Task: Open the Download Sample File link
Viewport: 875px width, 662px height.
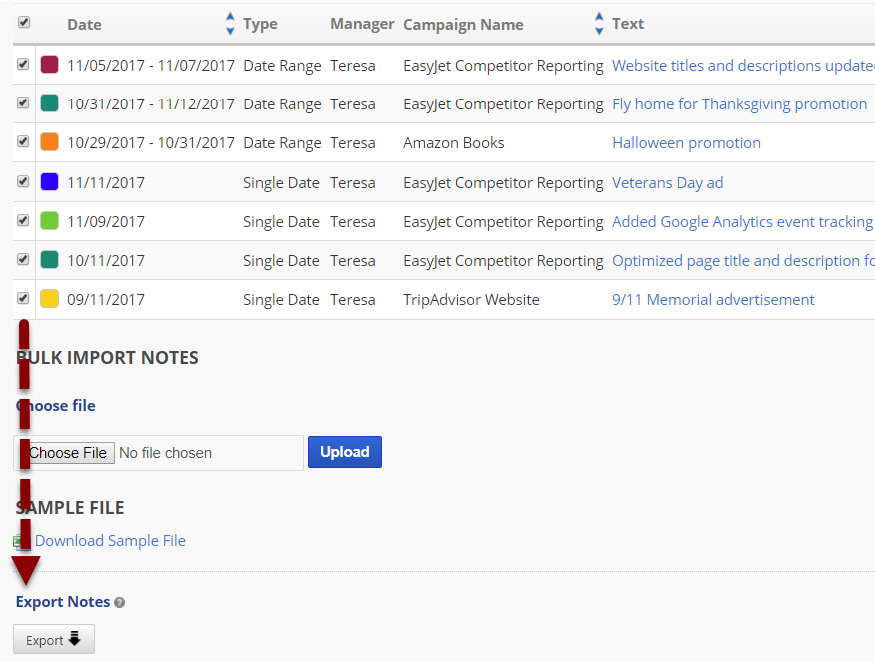Action: pyautogui.click(x=110, y=541)
